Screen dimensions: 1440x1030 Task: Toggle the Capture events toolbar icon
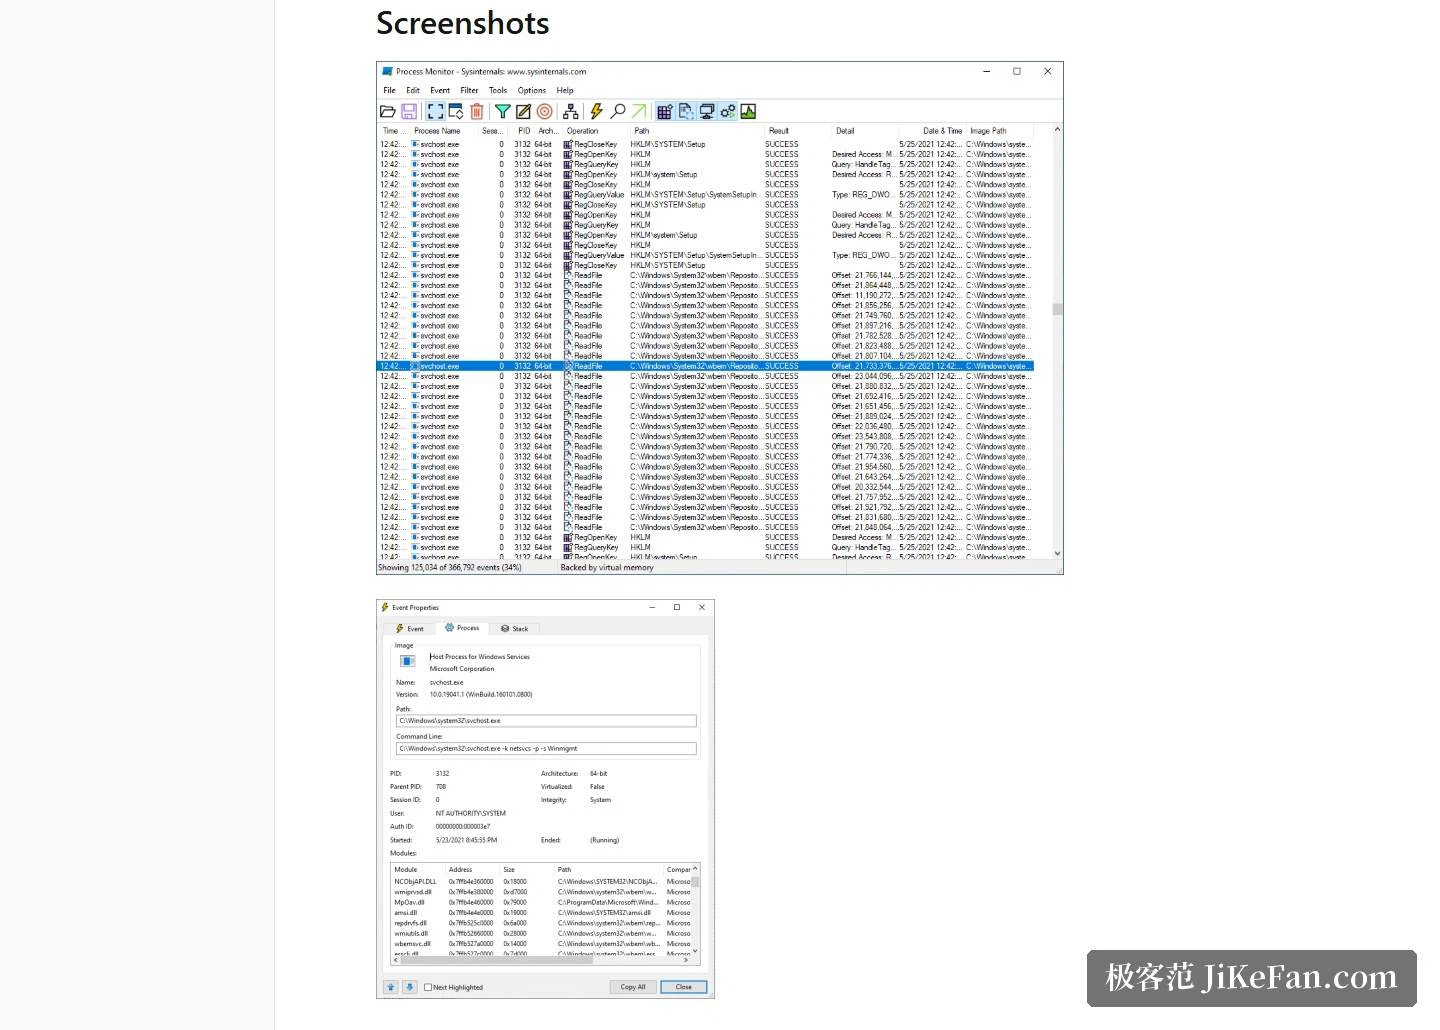(435, 112)
